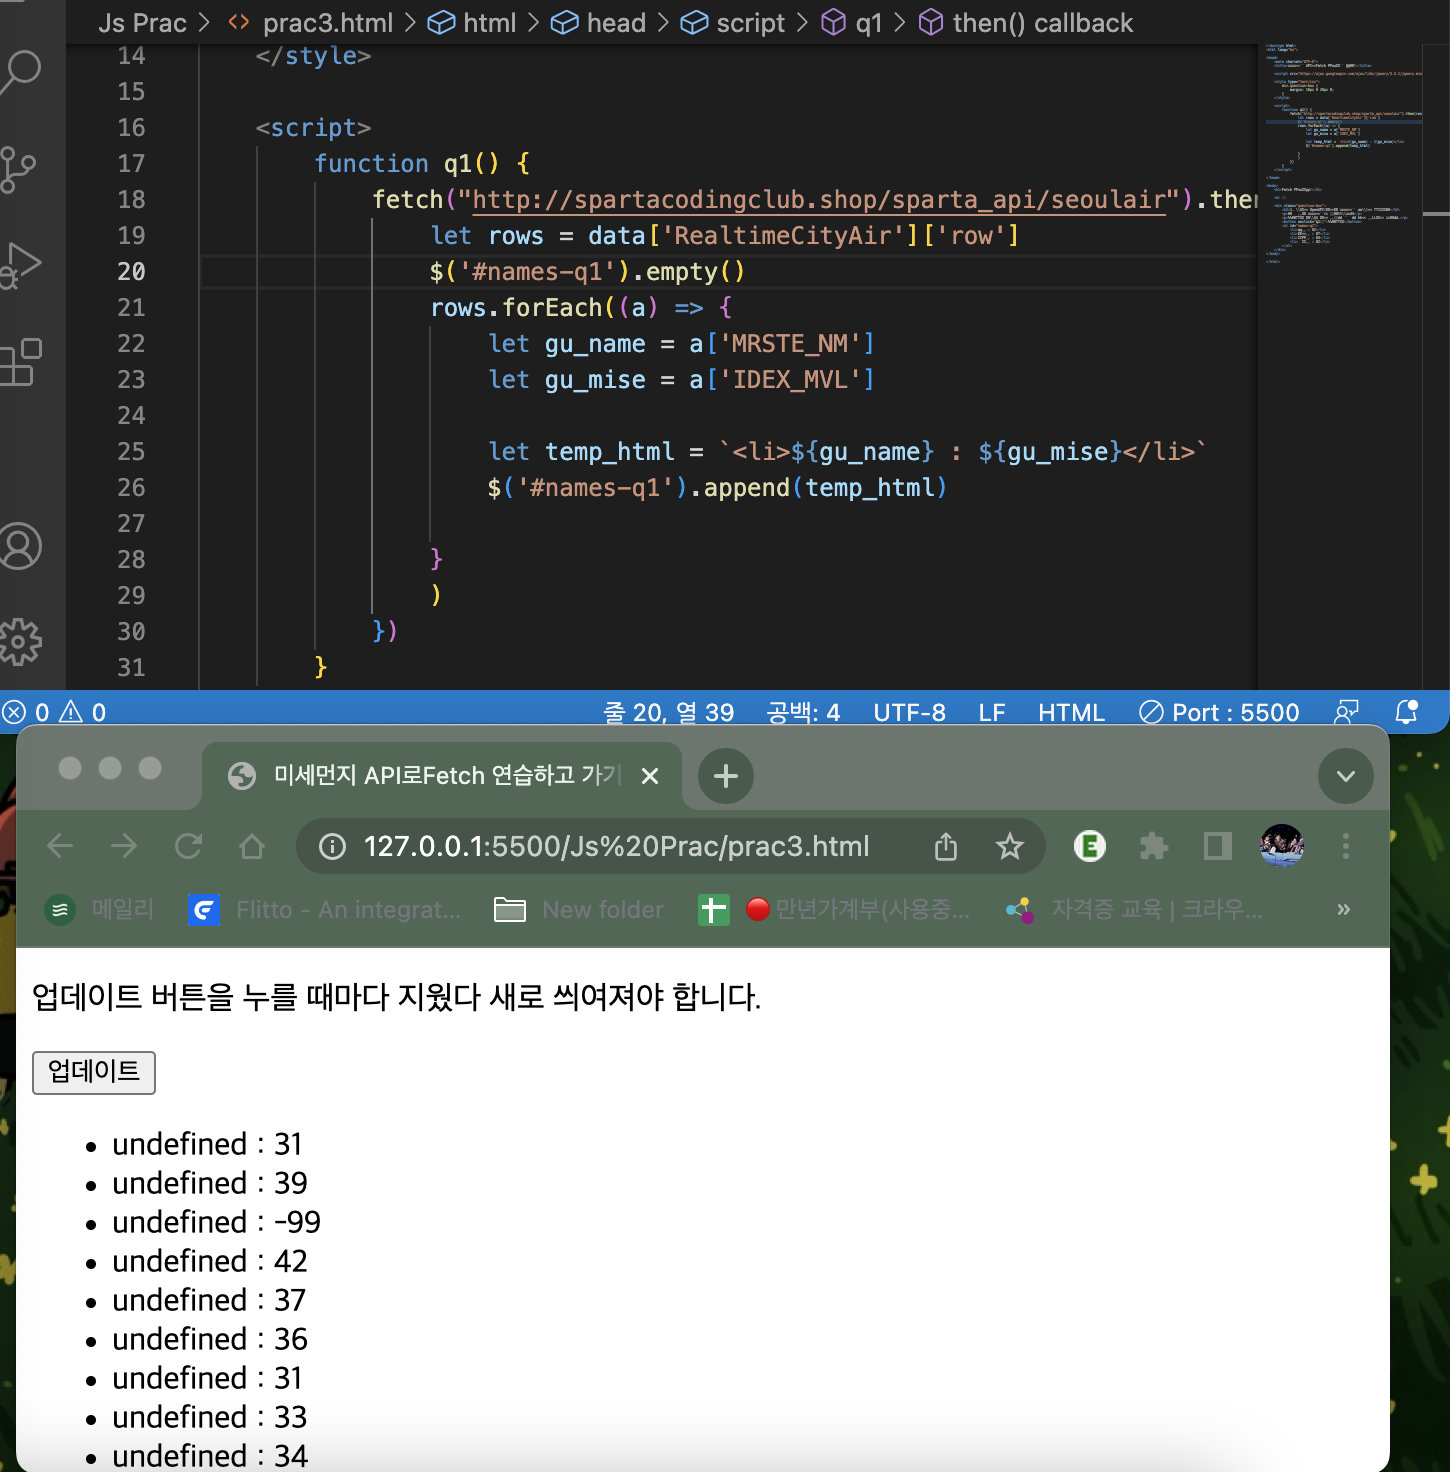Screen dimensions: 1450x1472
Task: Open a new browser tab
Action: [726, 776]
